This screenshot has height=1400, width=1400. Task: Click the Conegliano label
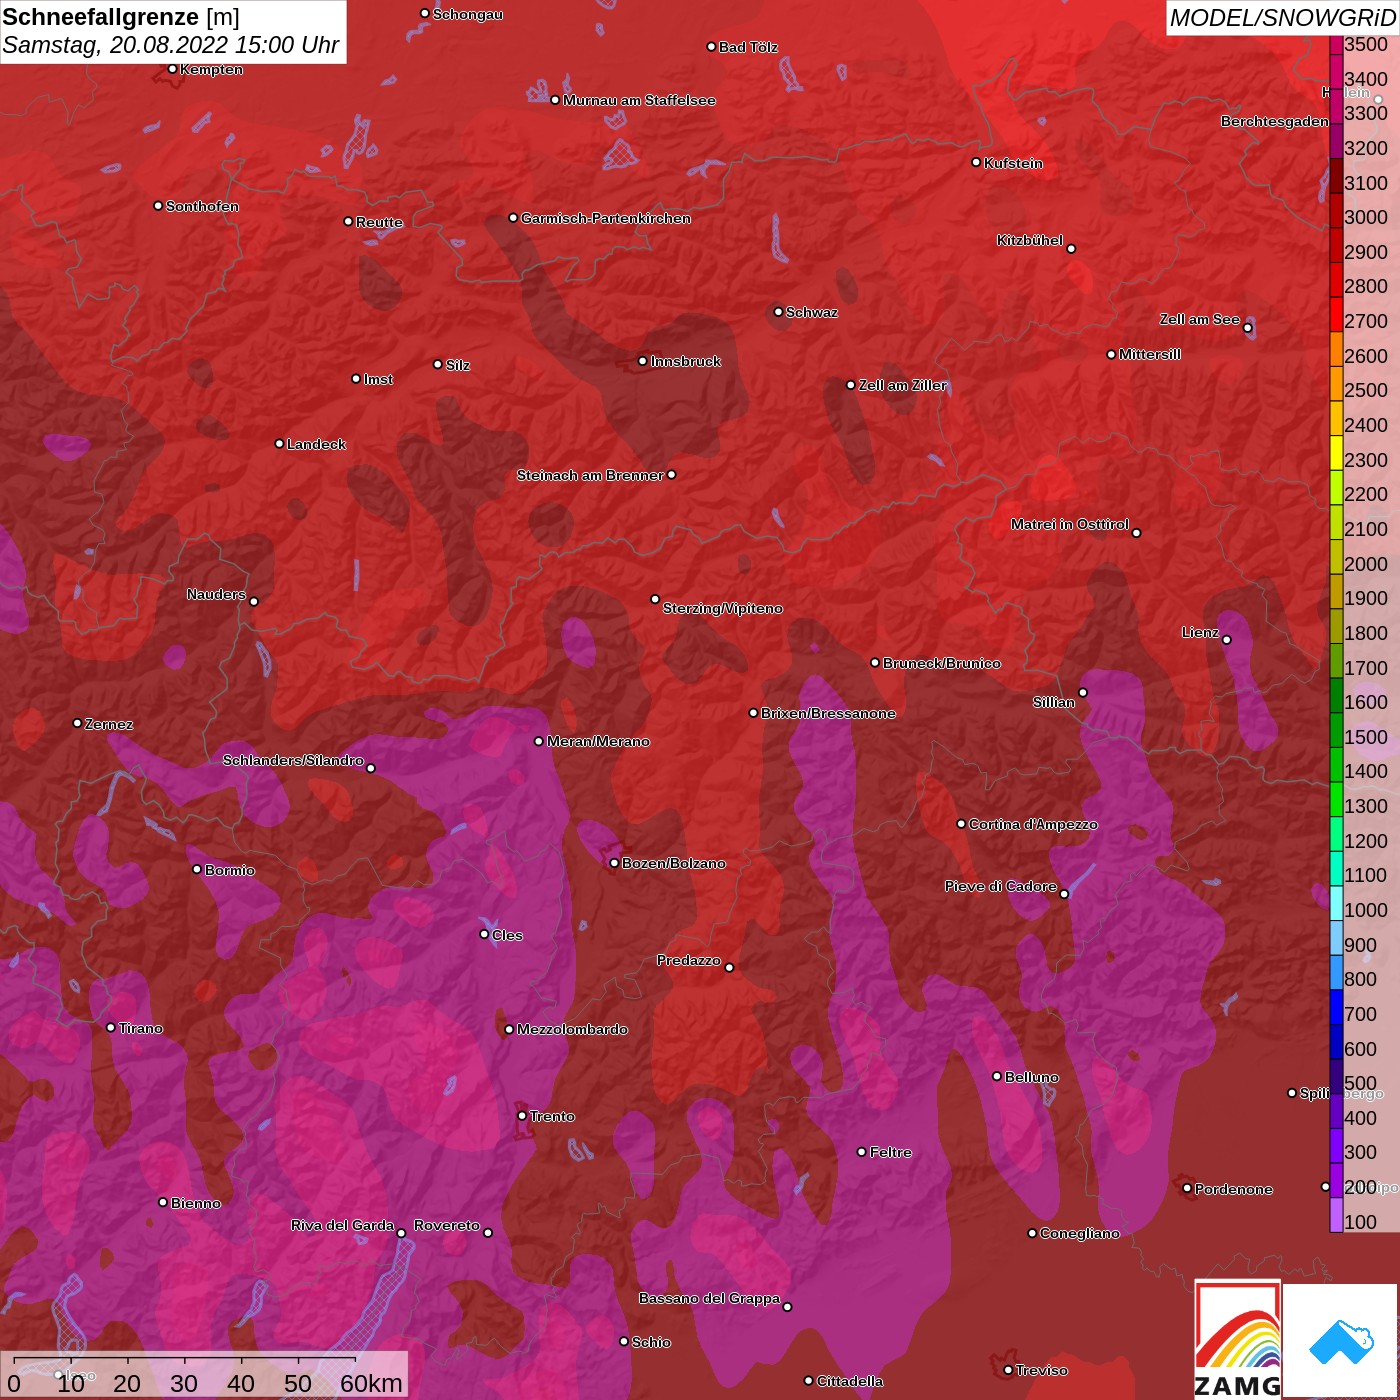click(1080, 1233)
